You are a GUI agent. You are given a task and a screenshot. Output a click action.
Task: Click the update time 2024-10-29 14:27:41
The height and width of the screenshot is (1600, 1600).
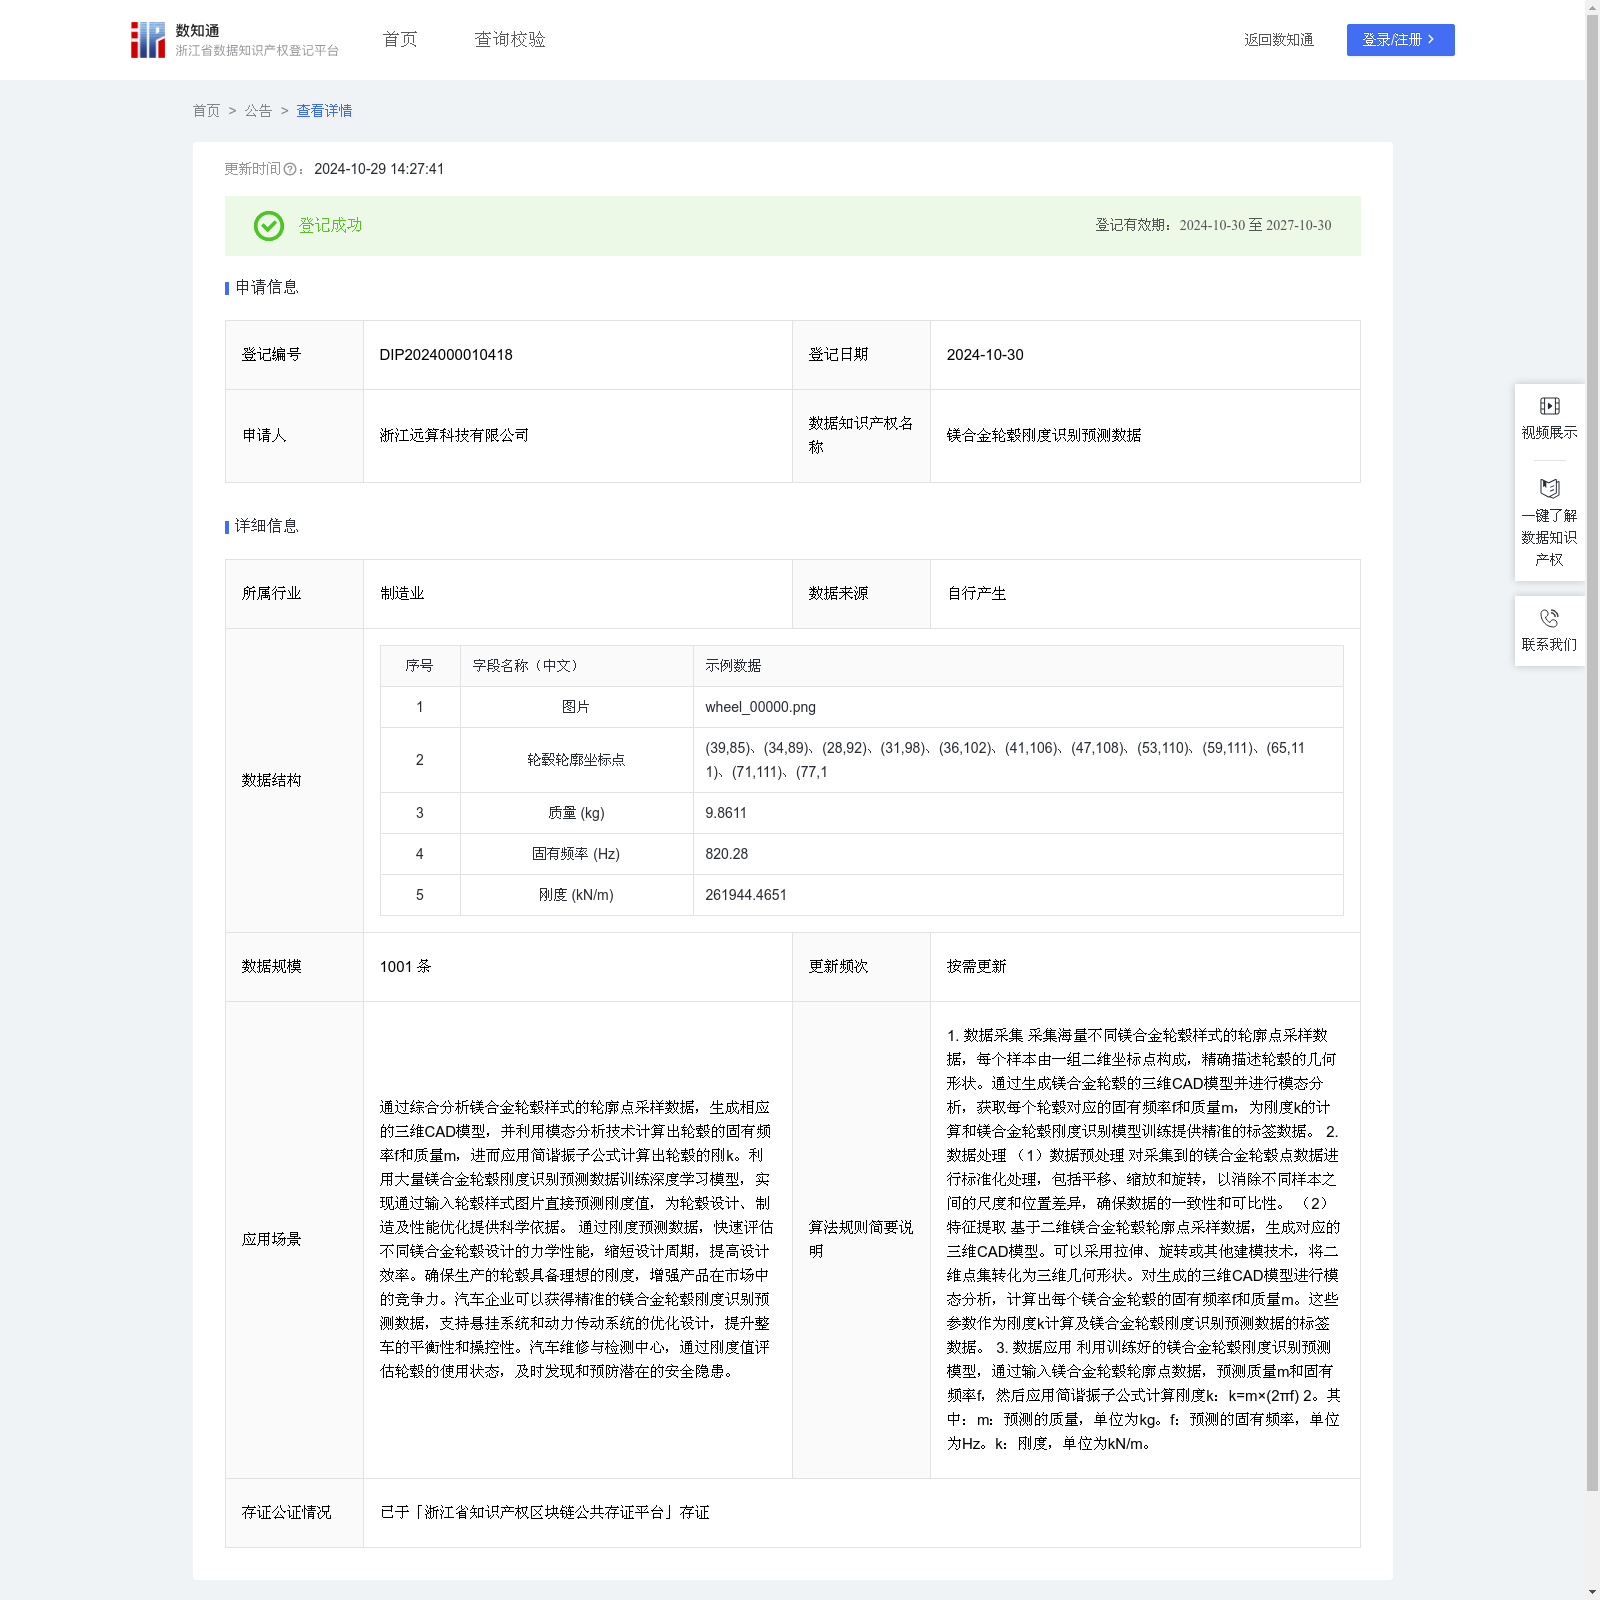[379, 169]
